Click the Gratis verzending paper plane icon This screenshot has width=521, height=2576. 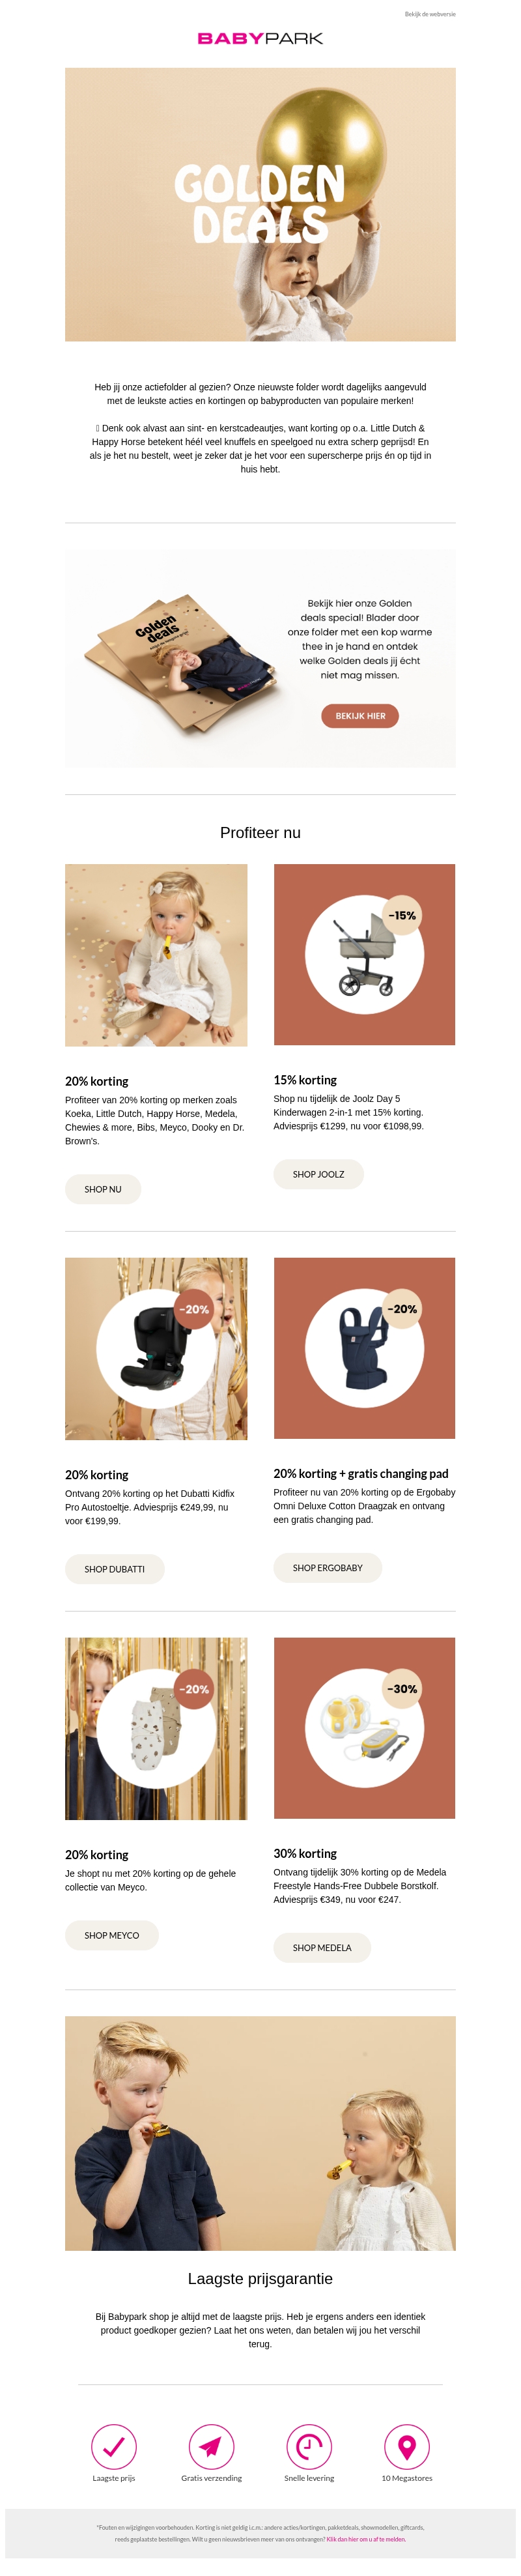[x=211, y=2446]
